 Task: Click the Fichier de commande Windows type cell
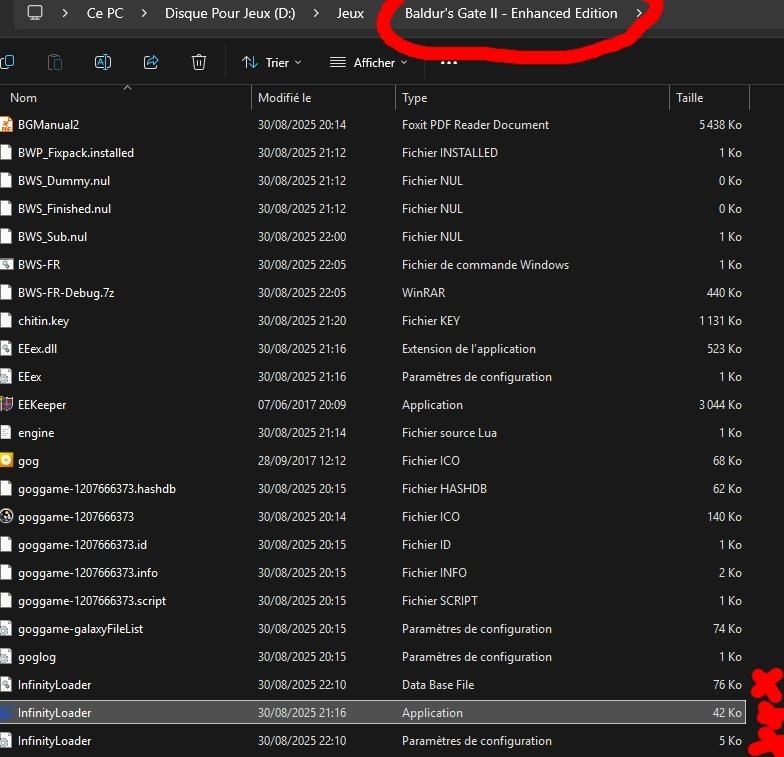pos(485,264)
